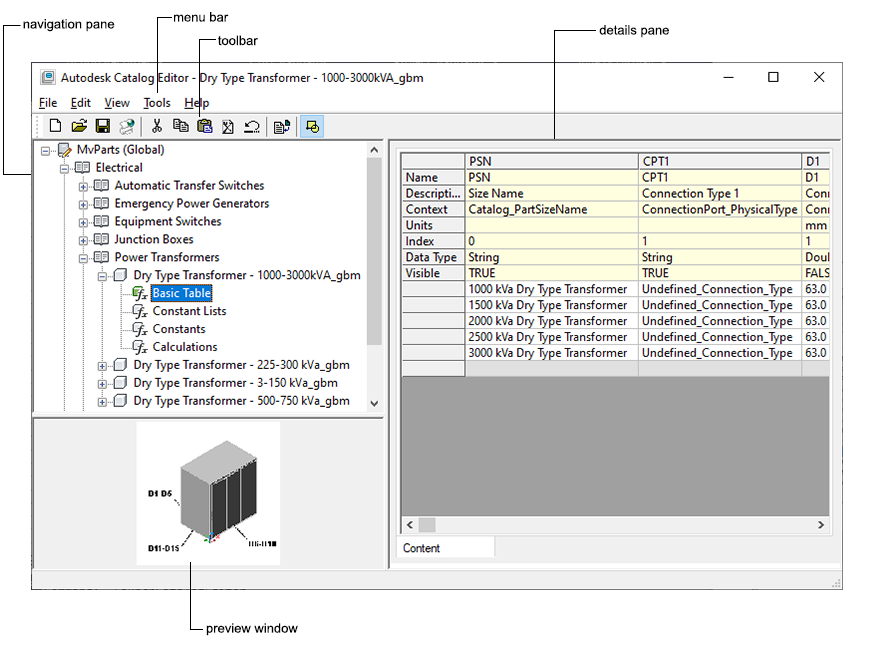Expand Dry Type Transformer 225-300 kVa_gbm node
875x647 pixels.
[102, 366]
